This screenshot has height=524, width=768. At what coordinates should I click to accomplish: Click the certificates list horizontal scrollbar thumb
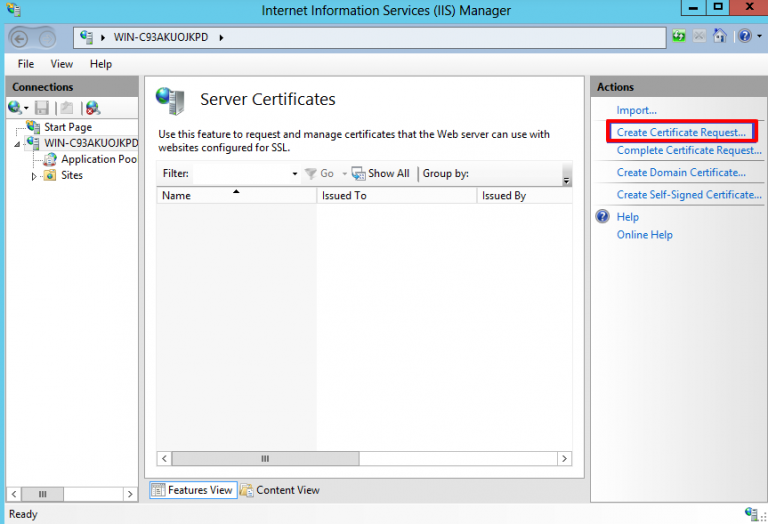[x=265, y=458]
